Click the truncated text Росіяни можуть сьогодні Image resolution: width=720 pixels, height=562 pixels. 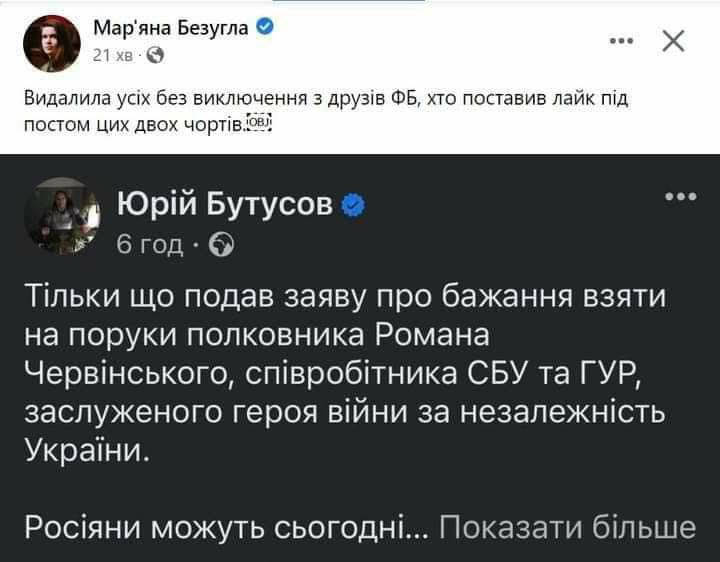click(x=226, y=527)
